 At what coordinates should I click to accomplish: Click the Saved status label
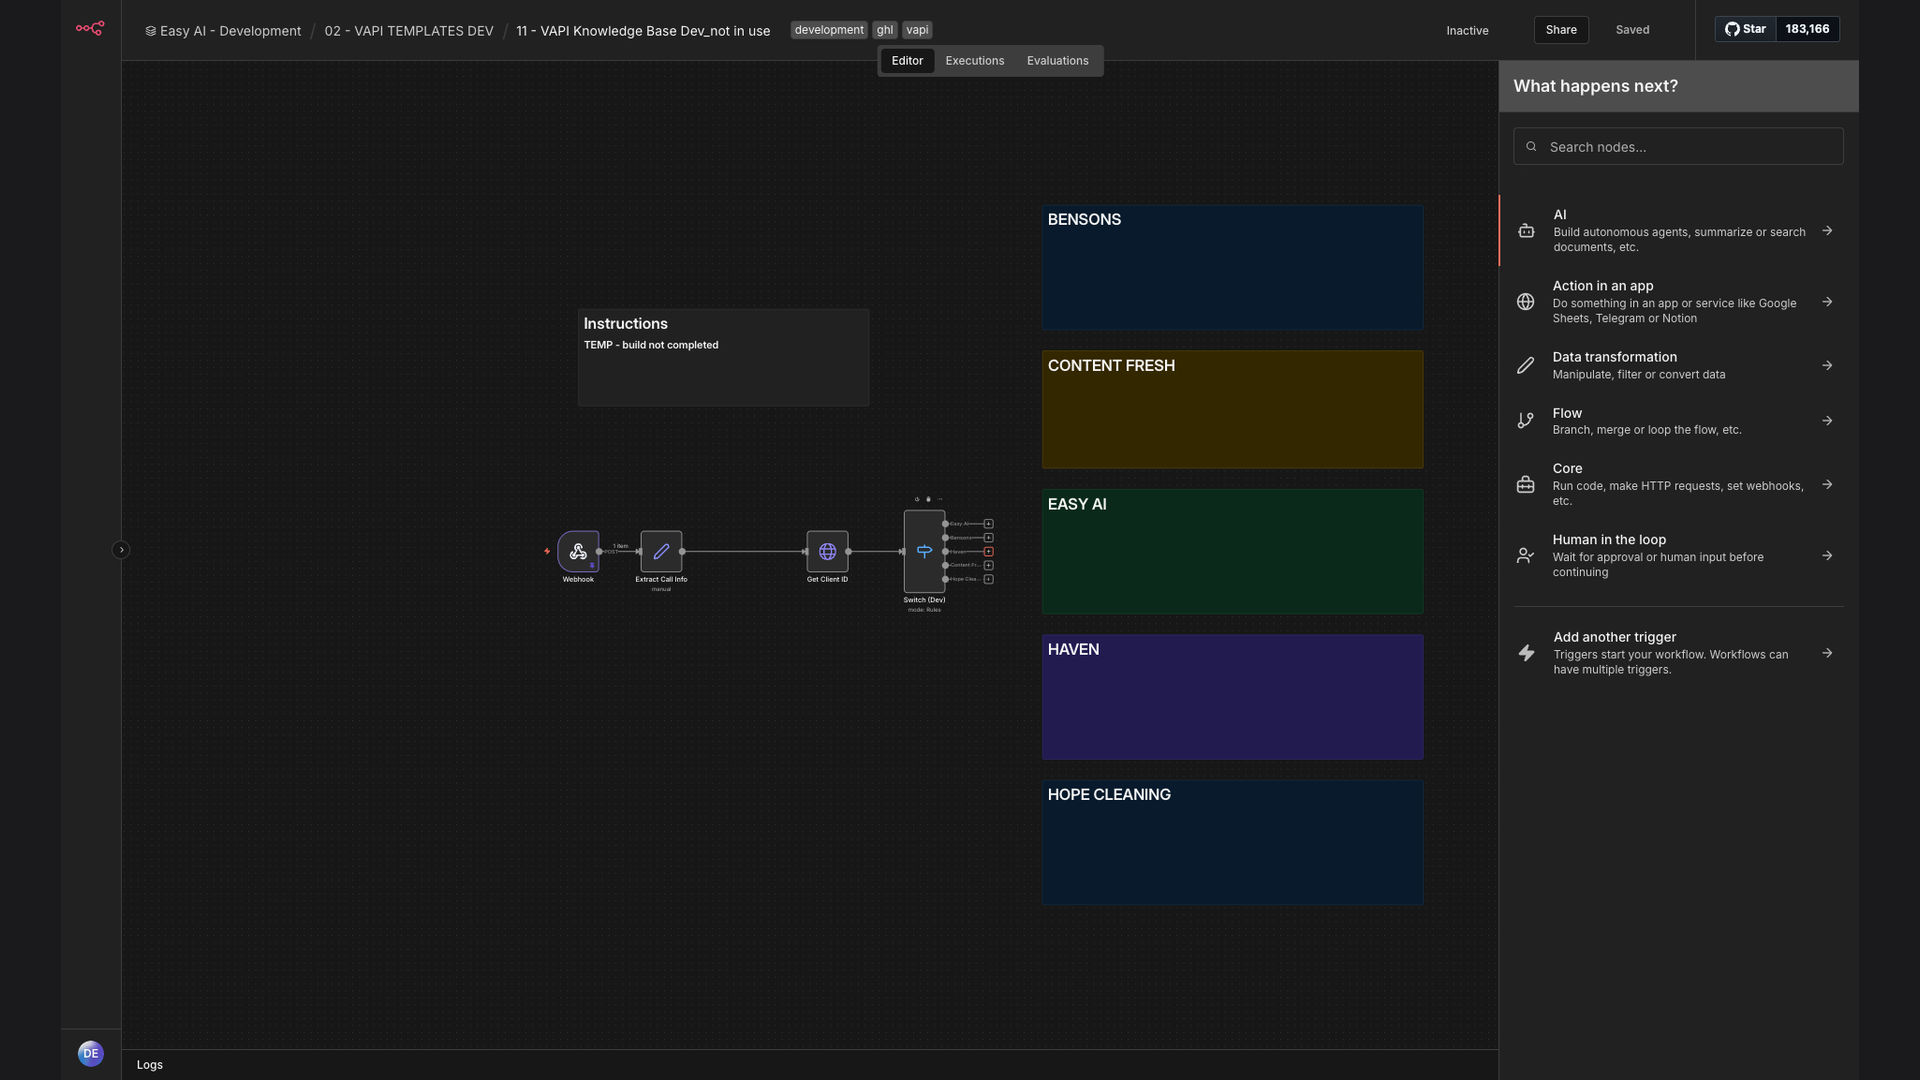[1632, 30]
